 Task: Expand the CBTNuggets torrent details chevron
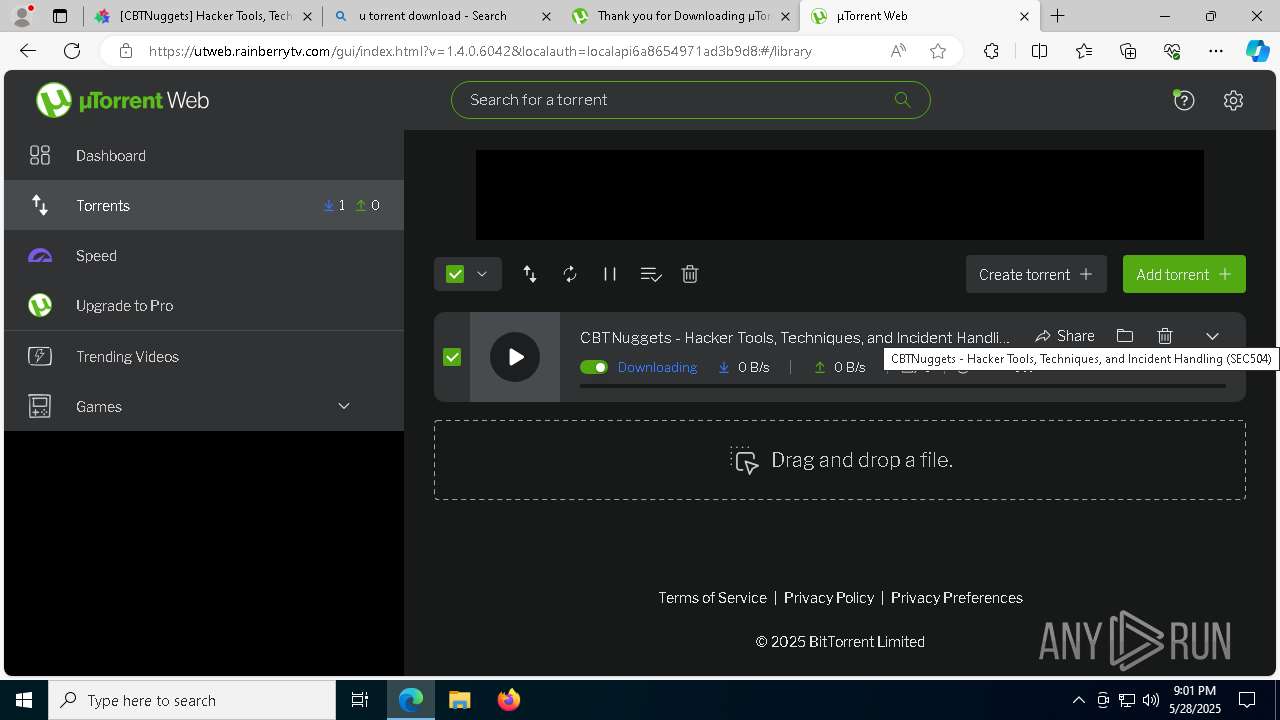pos(1212,336)
